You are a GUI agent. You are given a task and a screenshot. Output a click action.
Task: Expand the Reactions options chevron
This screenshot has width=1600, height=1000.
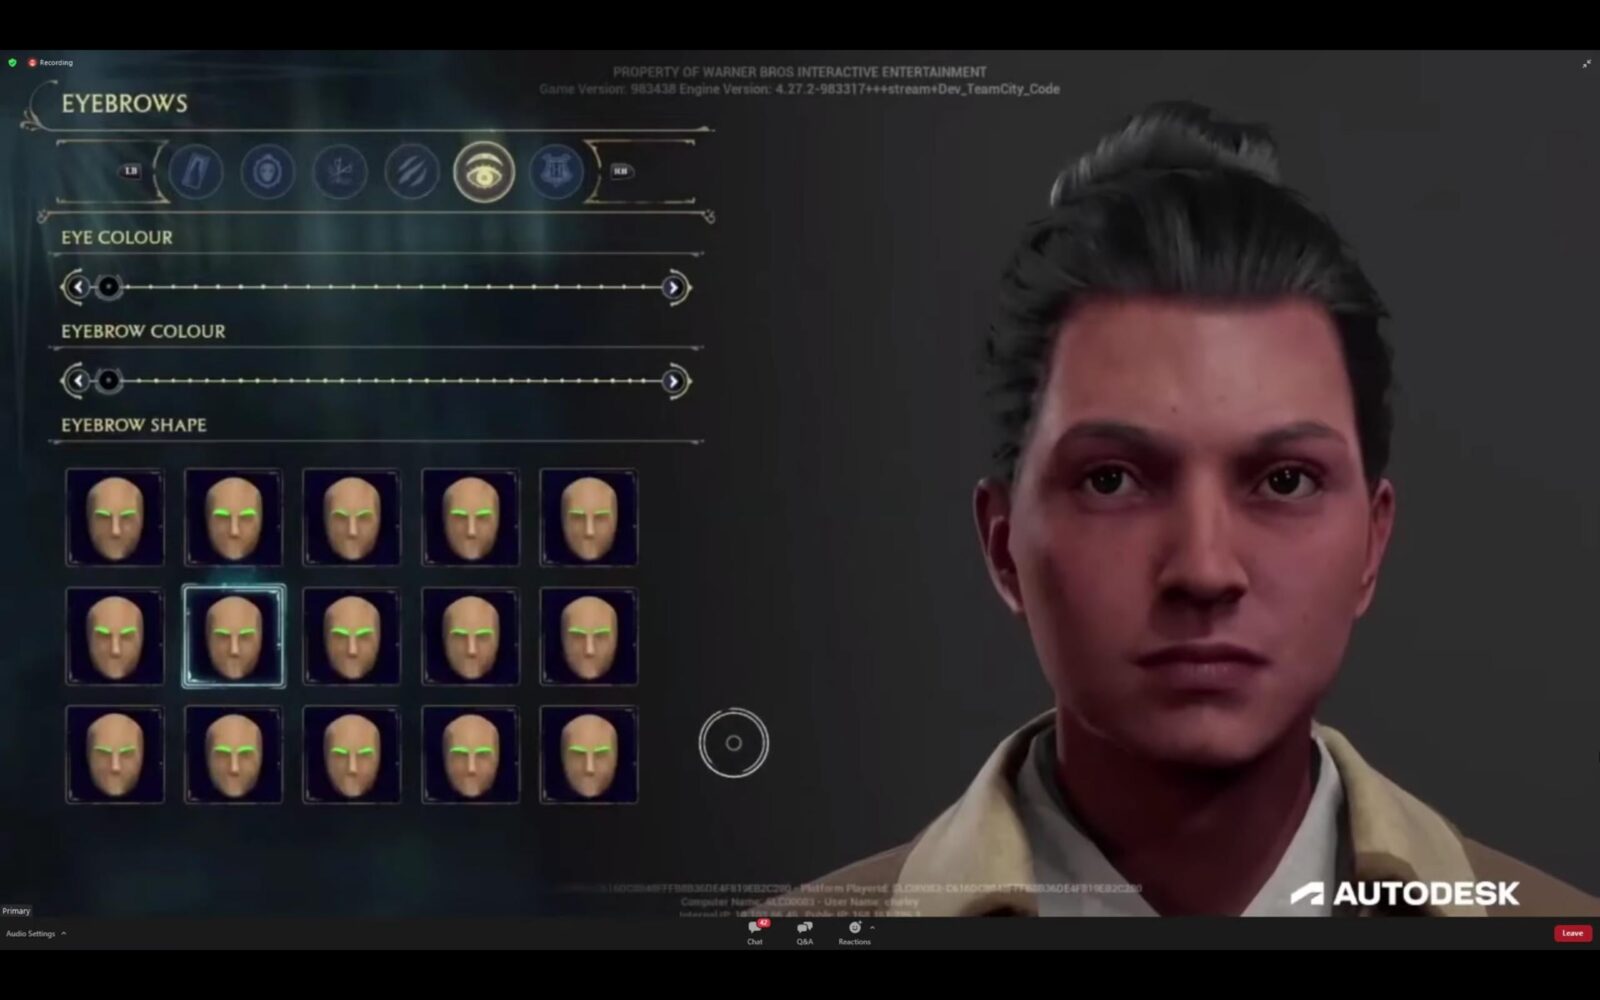click(871, 928)
